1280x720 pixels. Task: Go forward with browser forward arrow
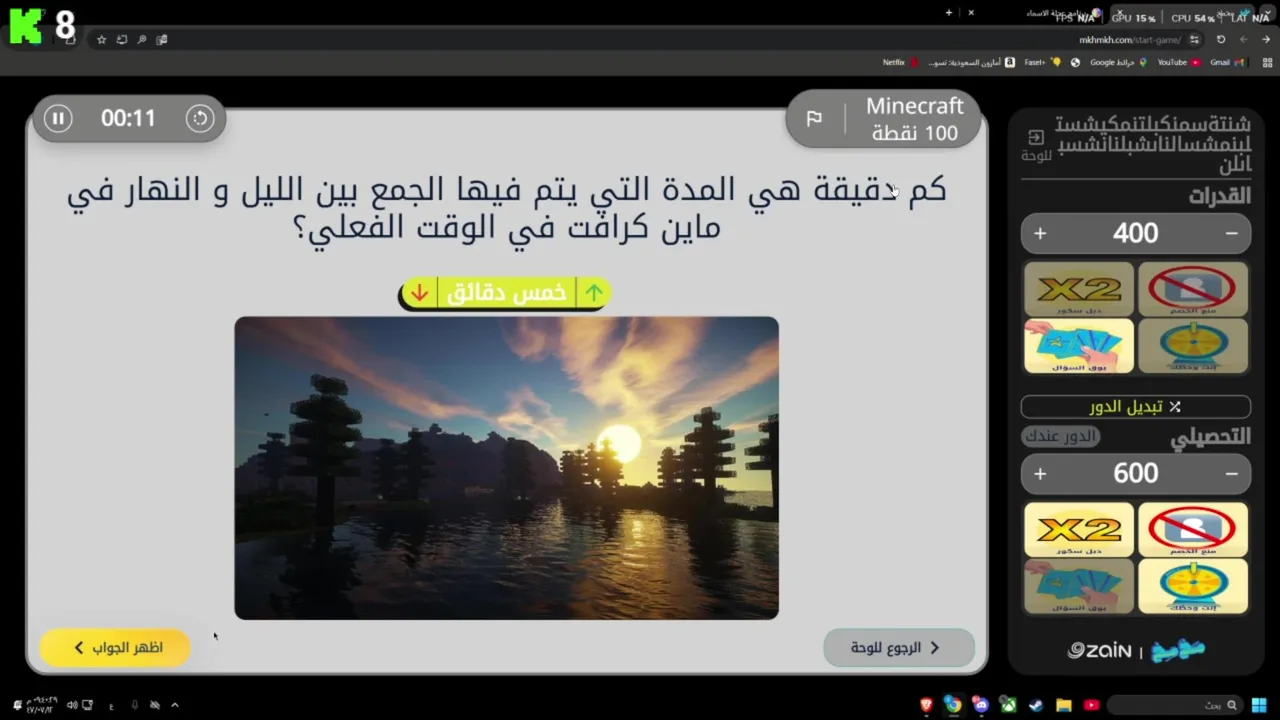tap(1243, 40)
